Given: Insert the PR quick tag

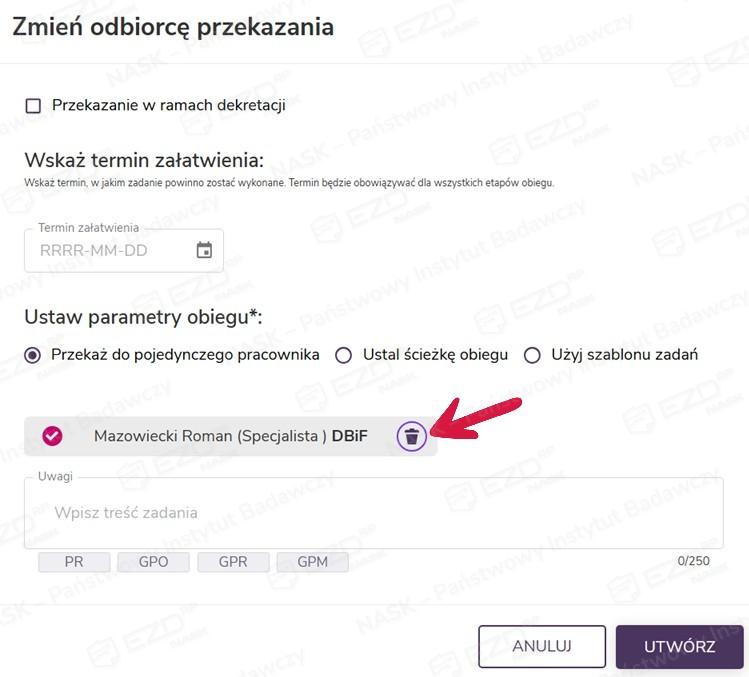Looking at the screenshot, I should (x=74, y=562).
